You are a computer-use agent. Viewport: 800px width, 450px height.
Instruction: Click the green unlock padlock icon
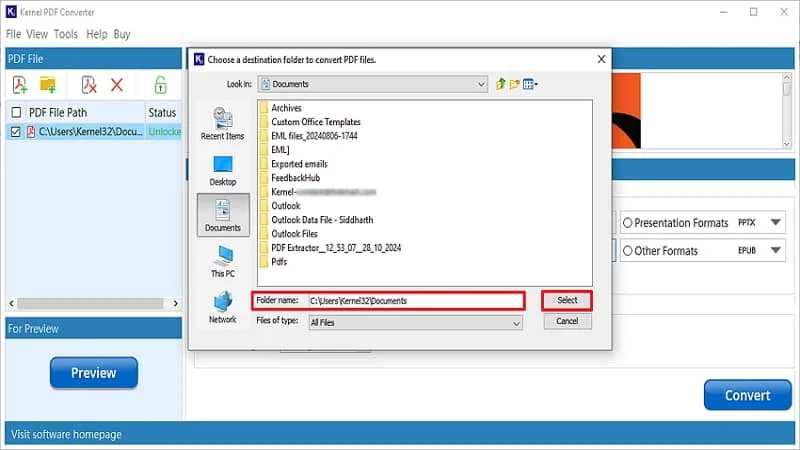(160, 85)
